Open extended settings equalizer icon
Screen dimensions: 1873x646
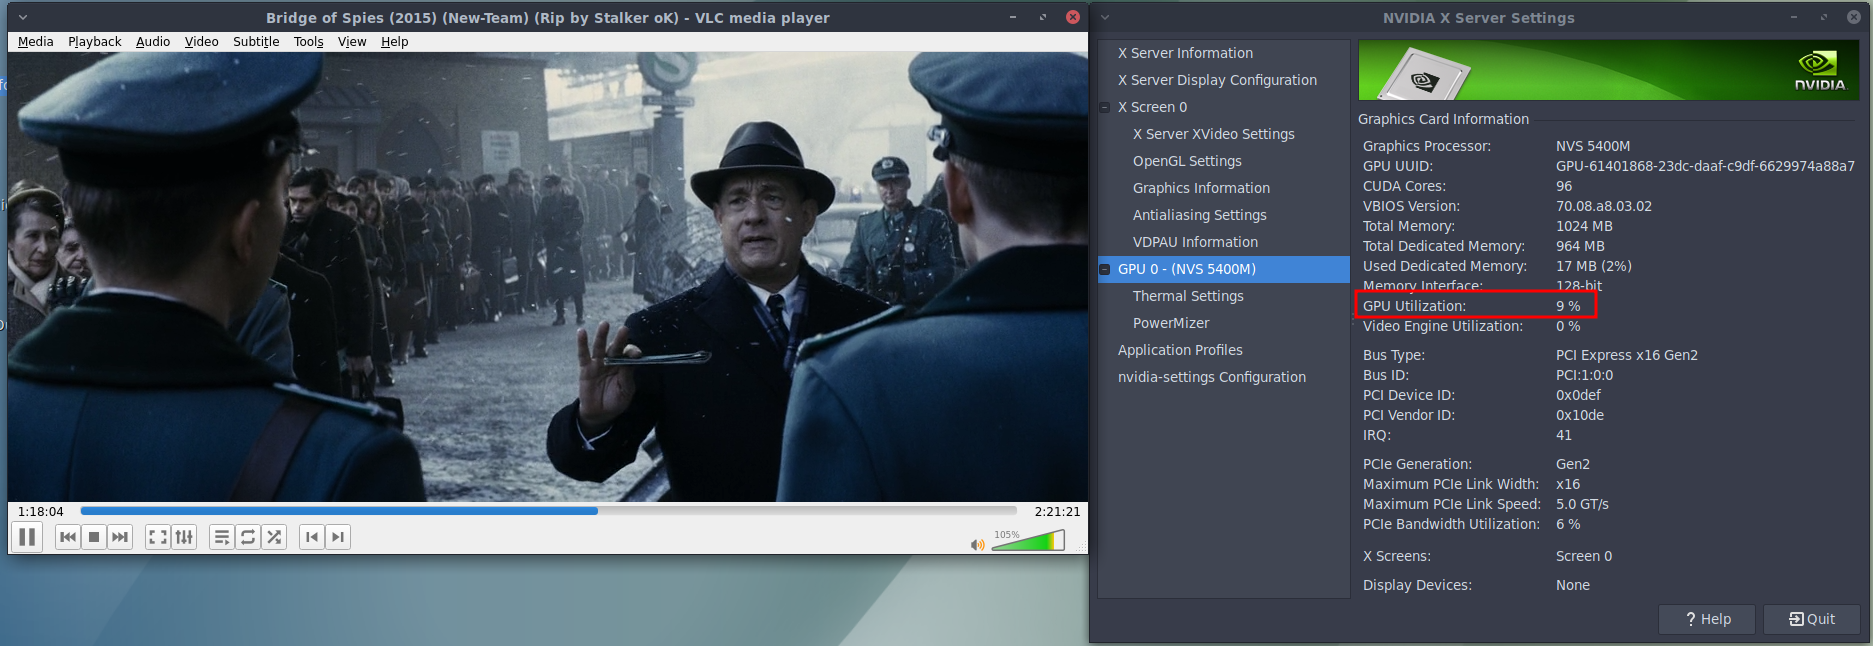tap(184, 537)
